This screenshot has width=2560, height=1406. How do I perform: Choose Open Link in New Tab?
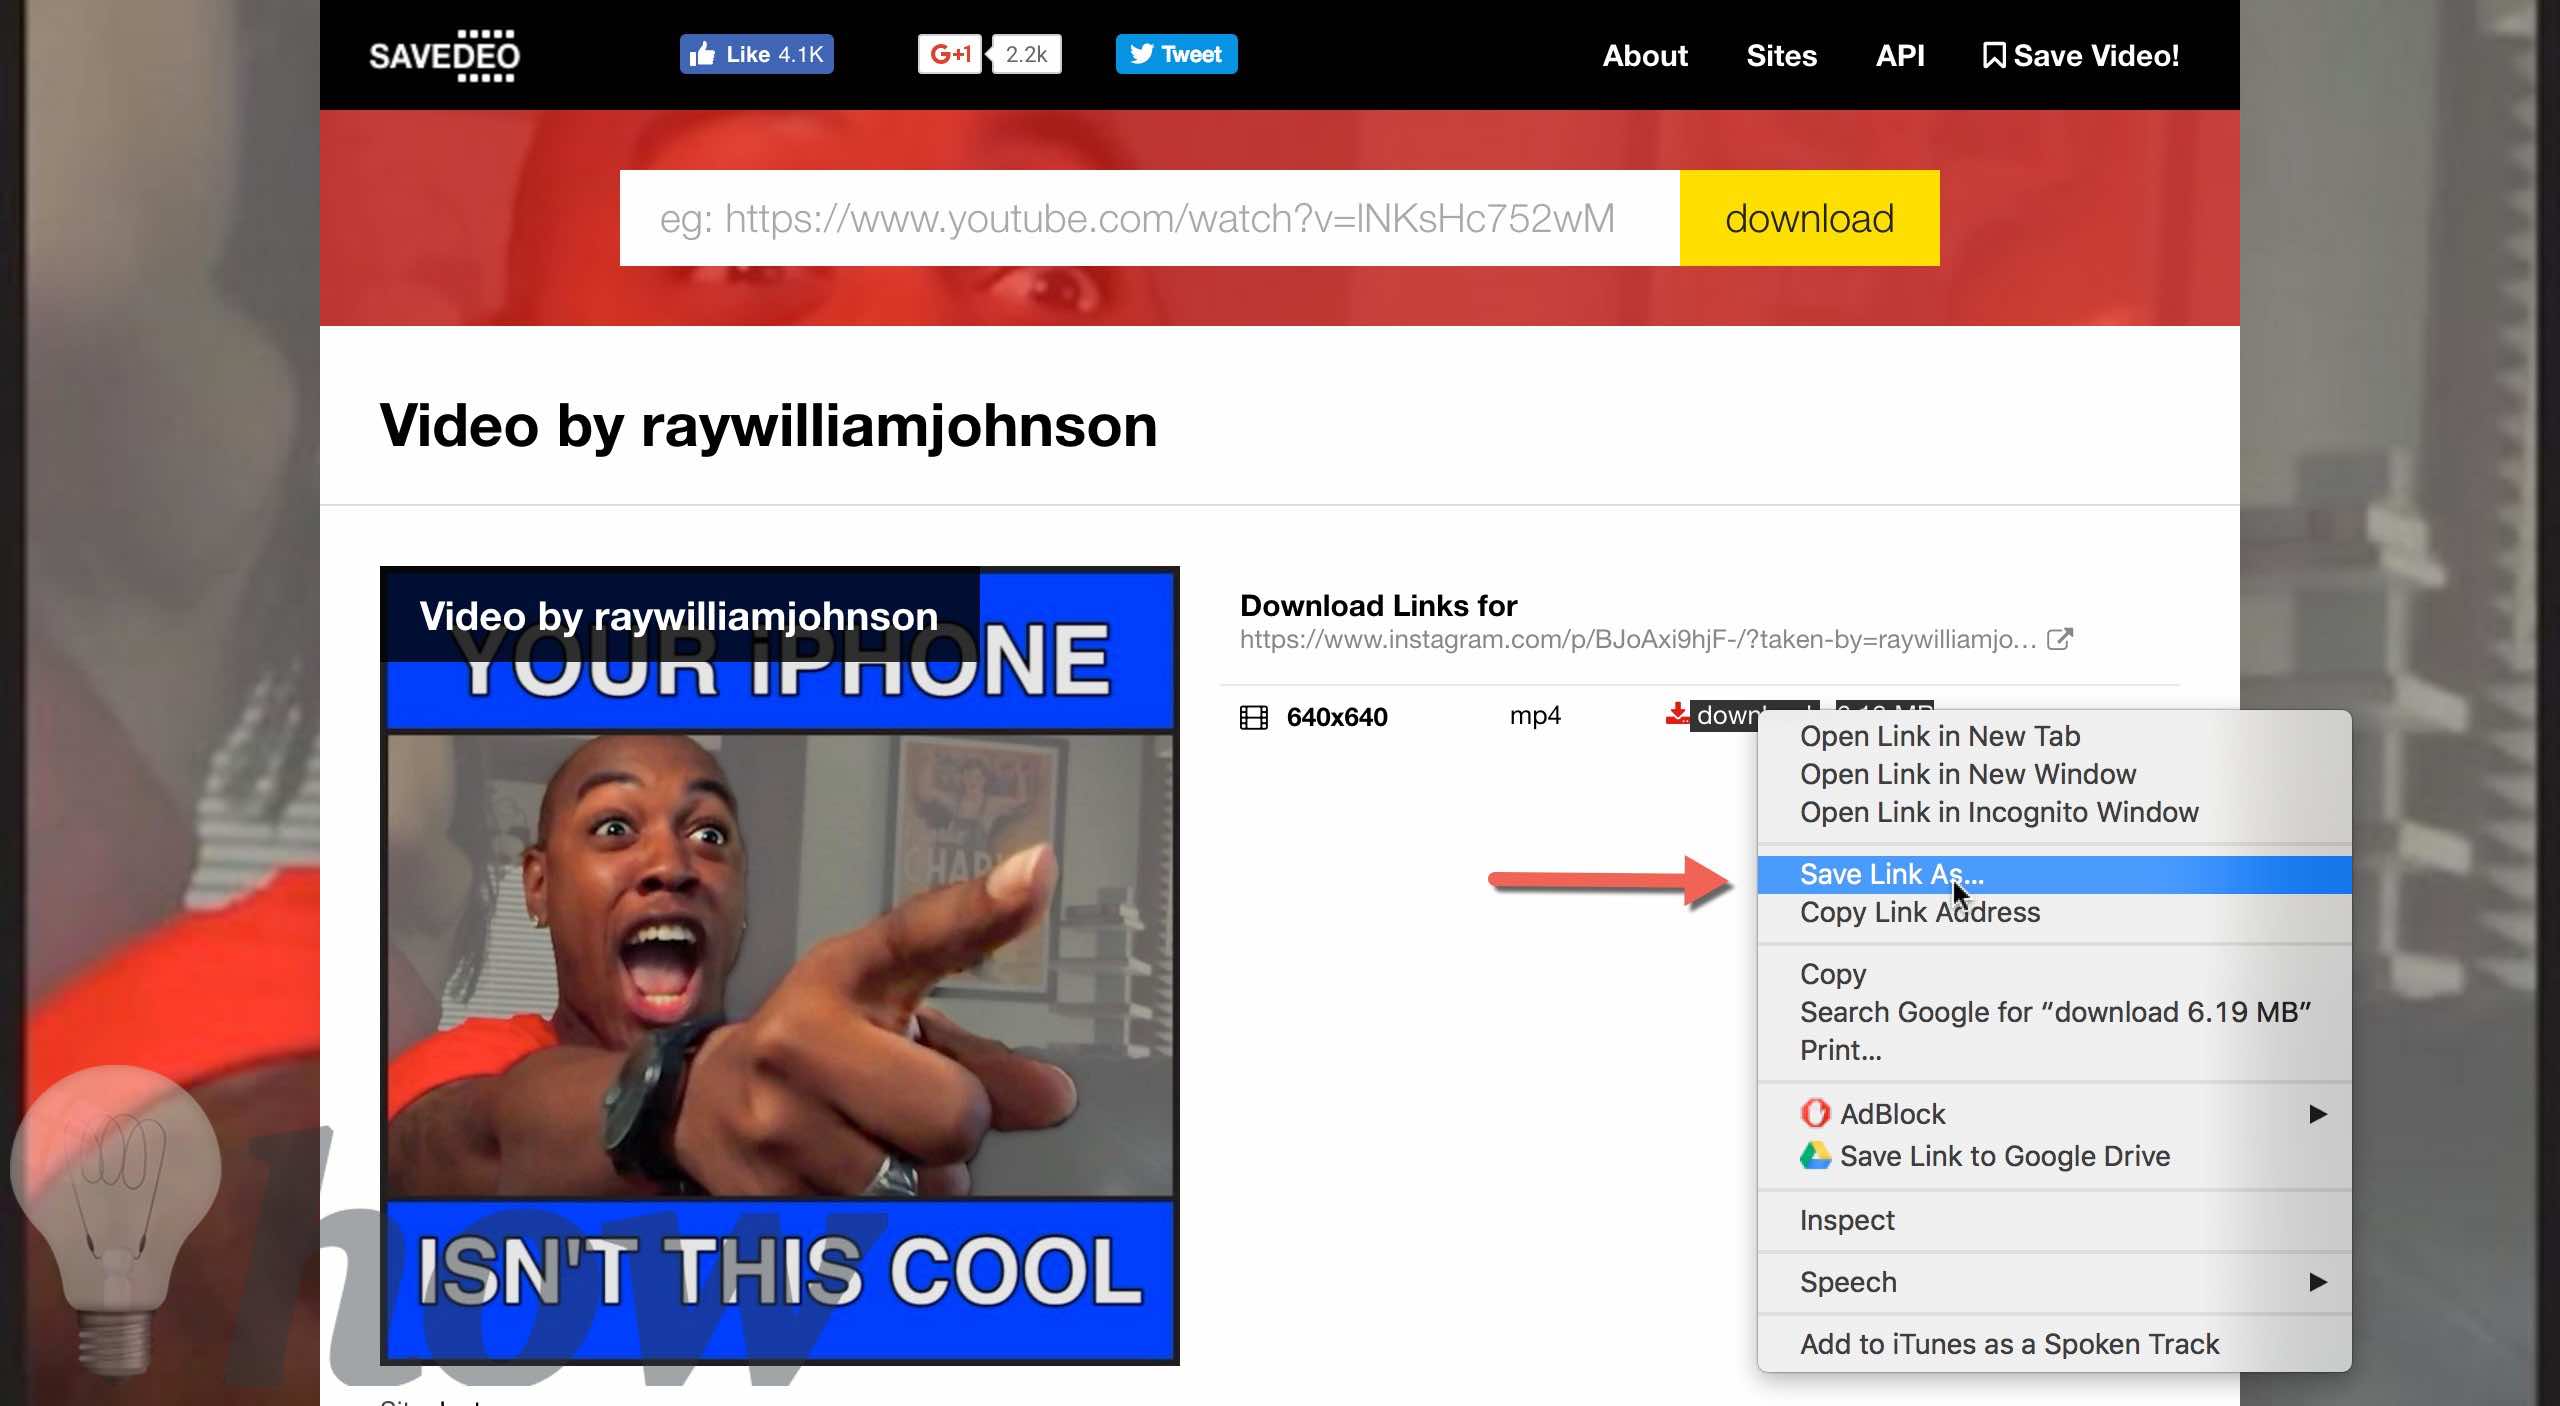coord(2054,736)
